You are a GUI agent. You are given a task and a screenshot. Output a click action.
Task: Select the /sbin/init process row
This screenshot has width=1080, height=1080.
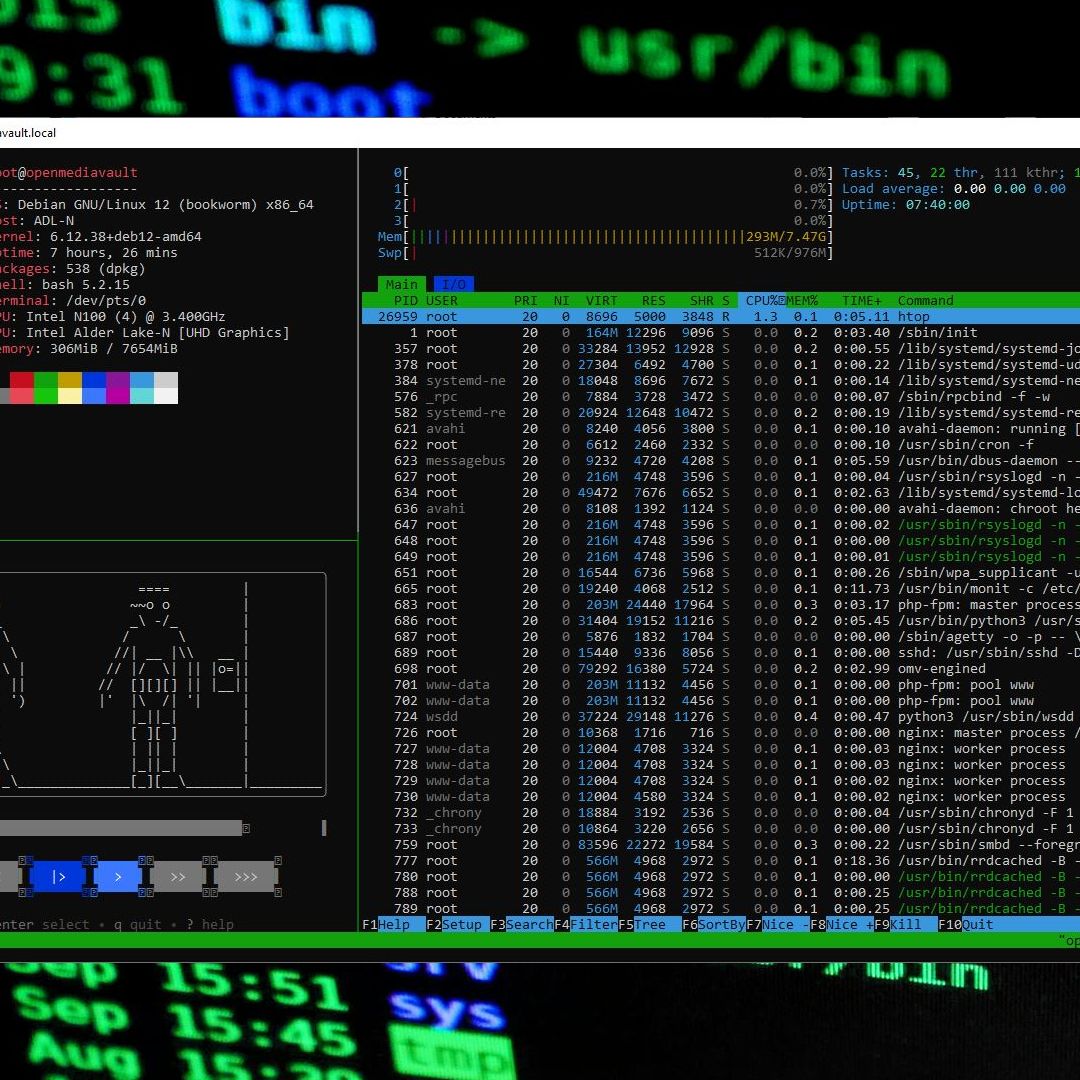[720, 332]
